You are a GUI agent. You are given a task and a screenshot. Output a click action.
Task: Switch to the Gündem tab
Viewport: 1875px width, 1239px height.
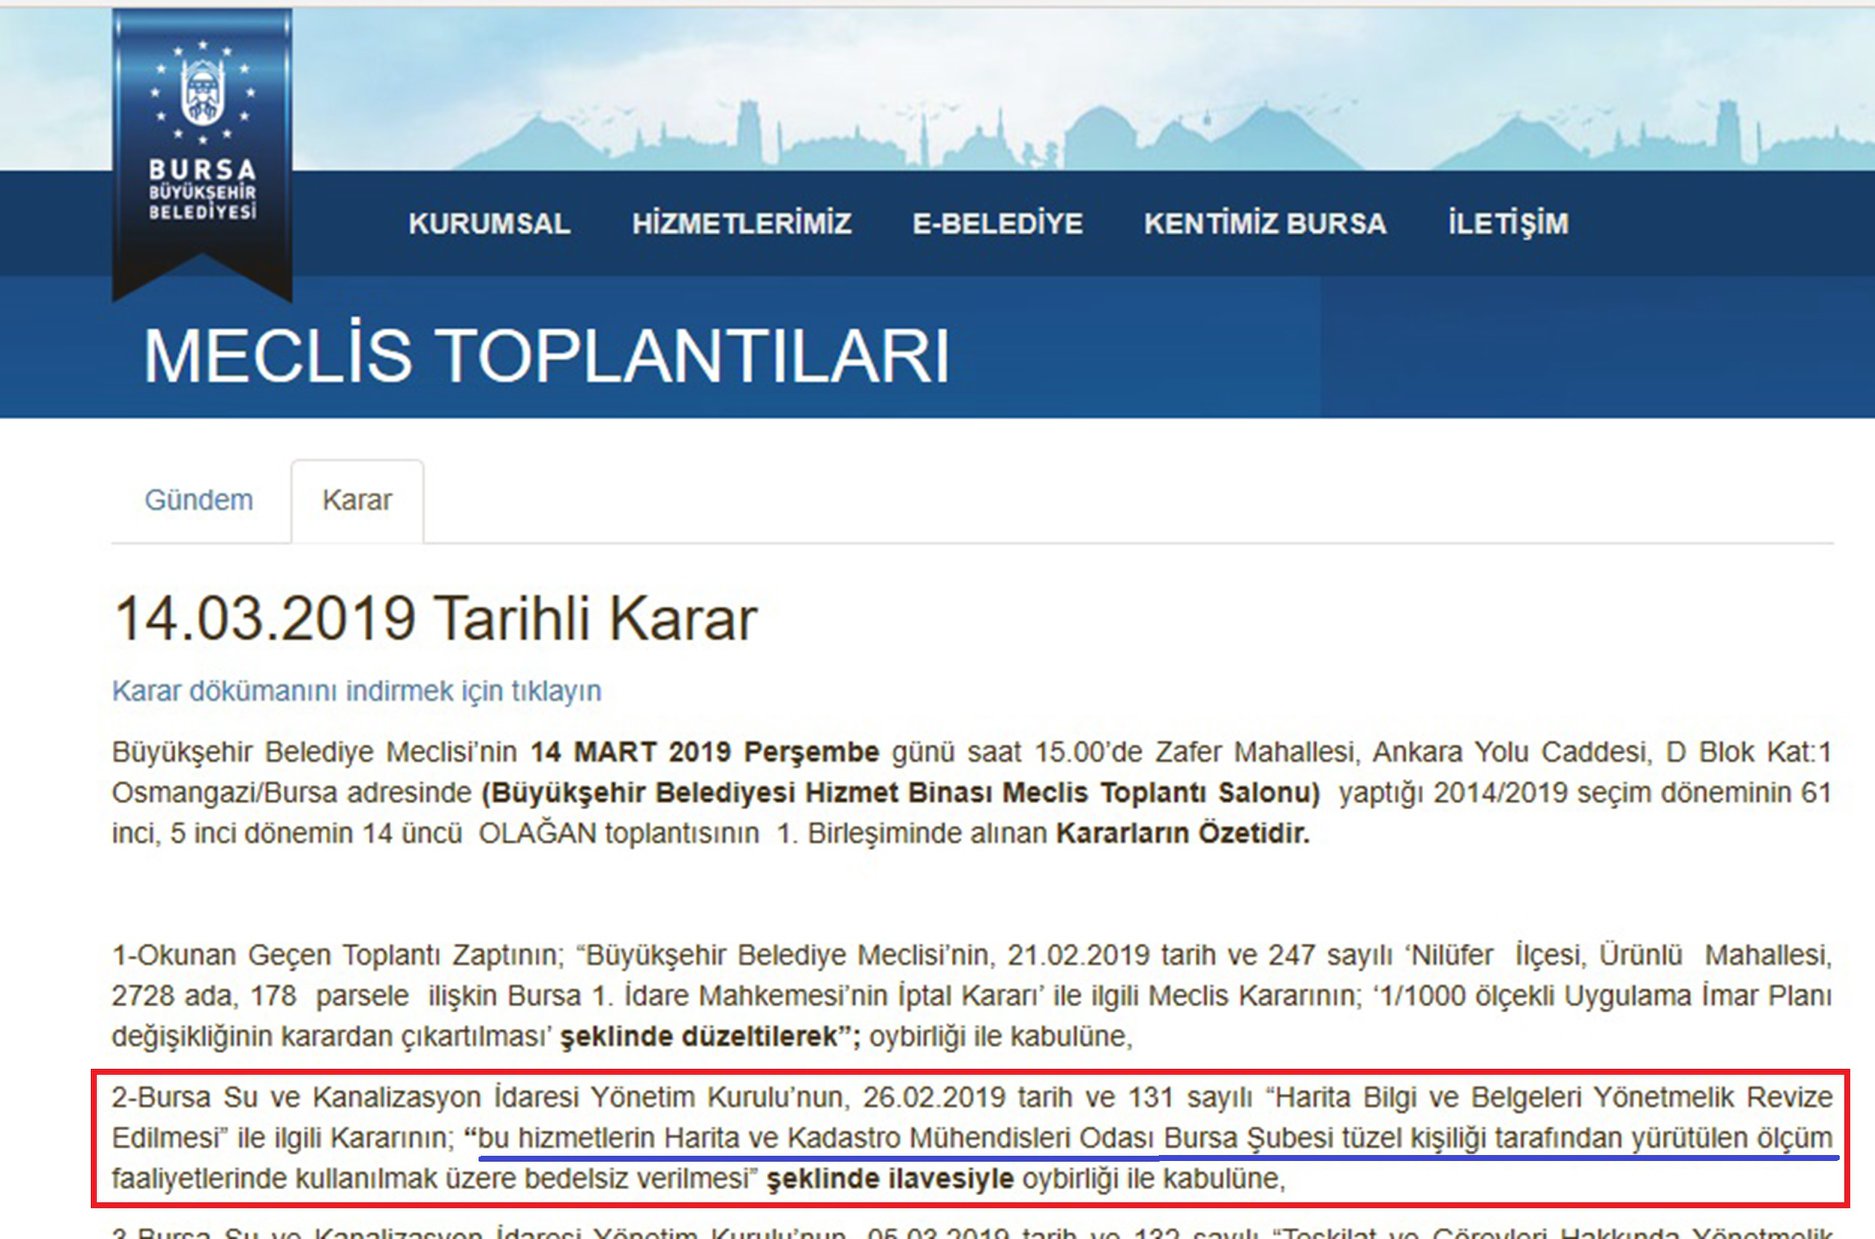coord(199,500)
